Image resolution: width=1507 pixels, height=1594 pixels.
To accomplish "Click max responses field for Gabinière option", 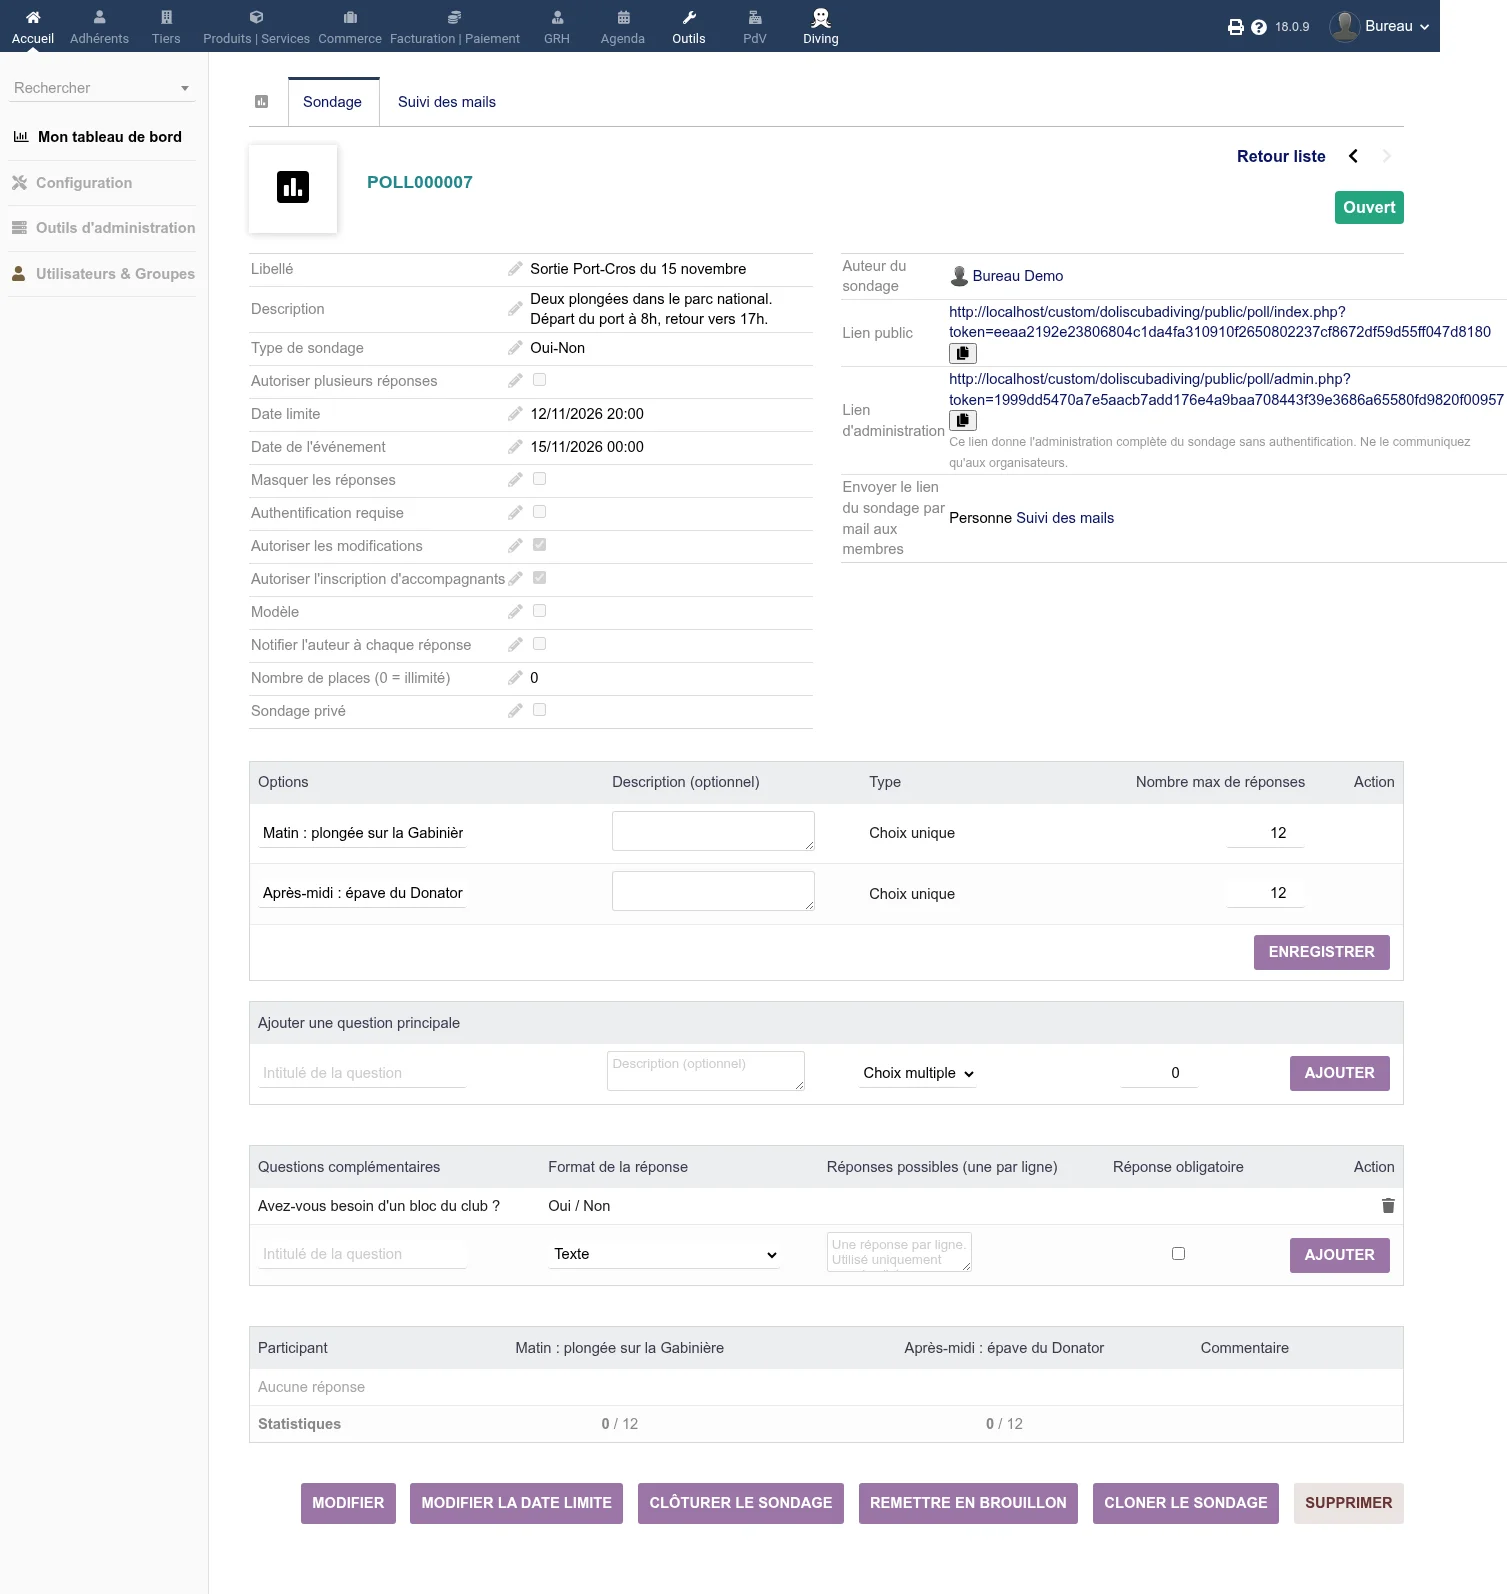I will 1265,833.
